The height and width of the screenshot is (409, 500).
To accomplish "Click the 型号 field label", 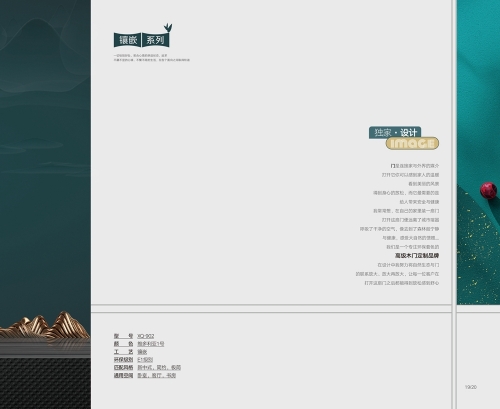I will (x=123, y=336).
